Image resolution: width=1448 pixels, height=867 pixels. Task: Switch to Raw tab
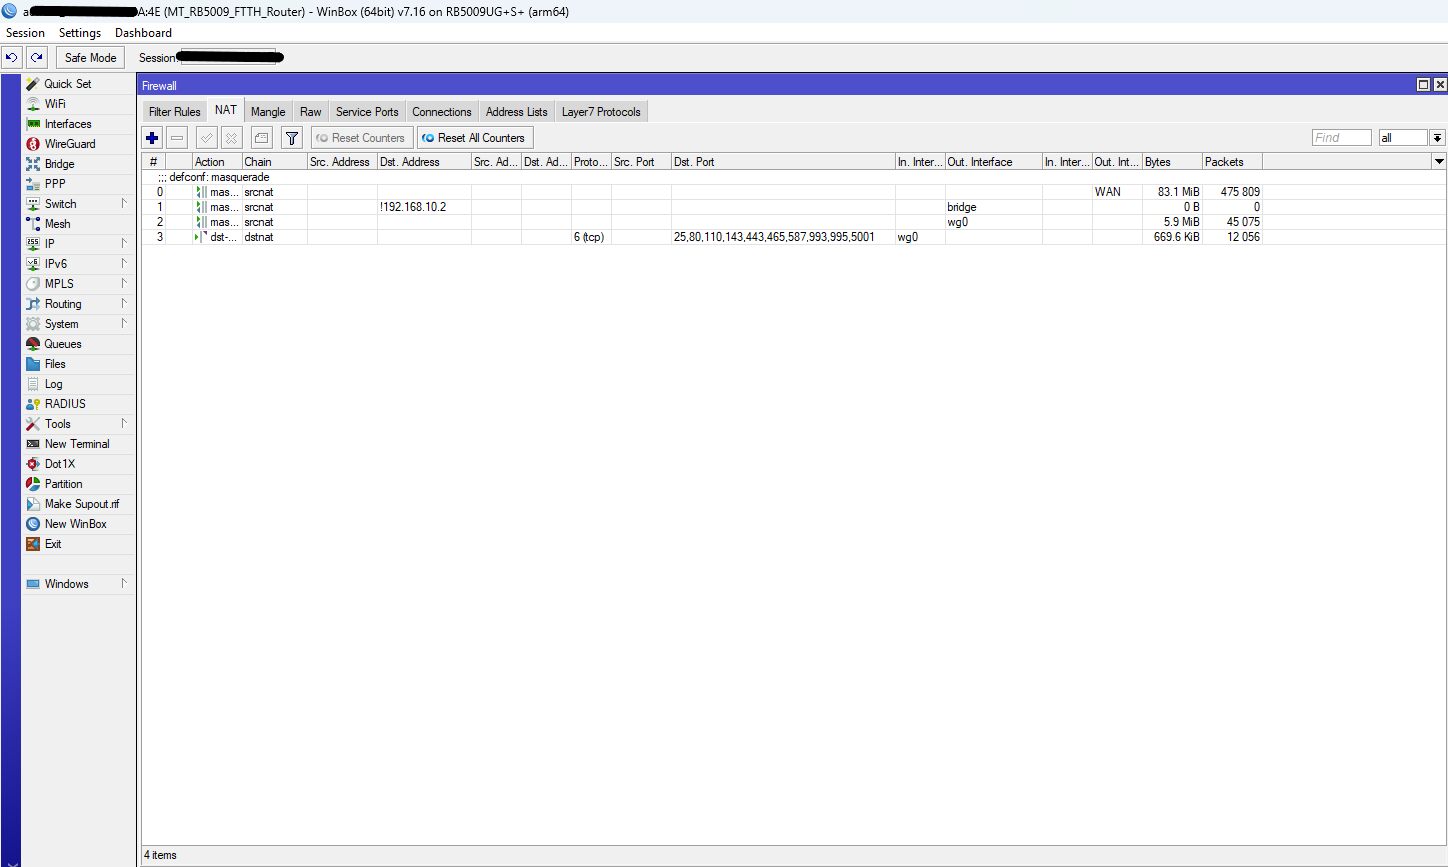pos(311,112)
